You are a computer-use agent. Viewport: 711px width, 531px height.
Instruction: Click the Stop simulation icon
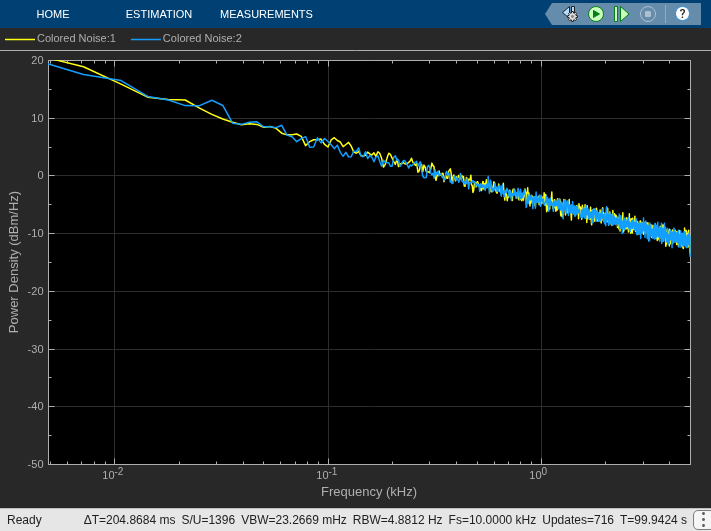click(648, 14)
